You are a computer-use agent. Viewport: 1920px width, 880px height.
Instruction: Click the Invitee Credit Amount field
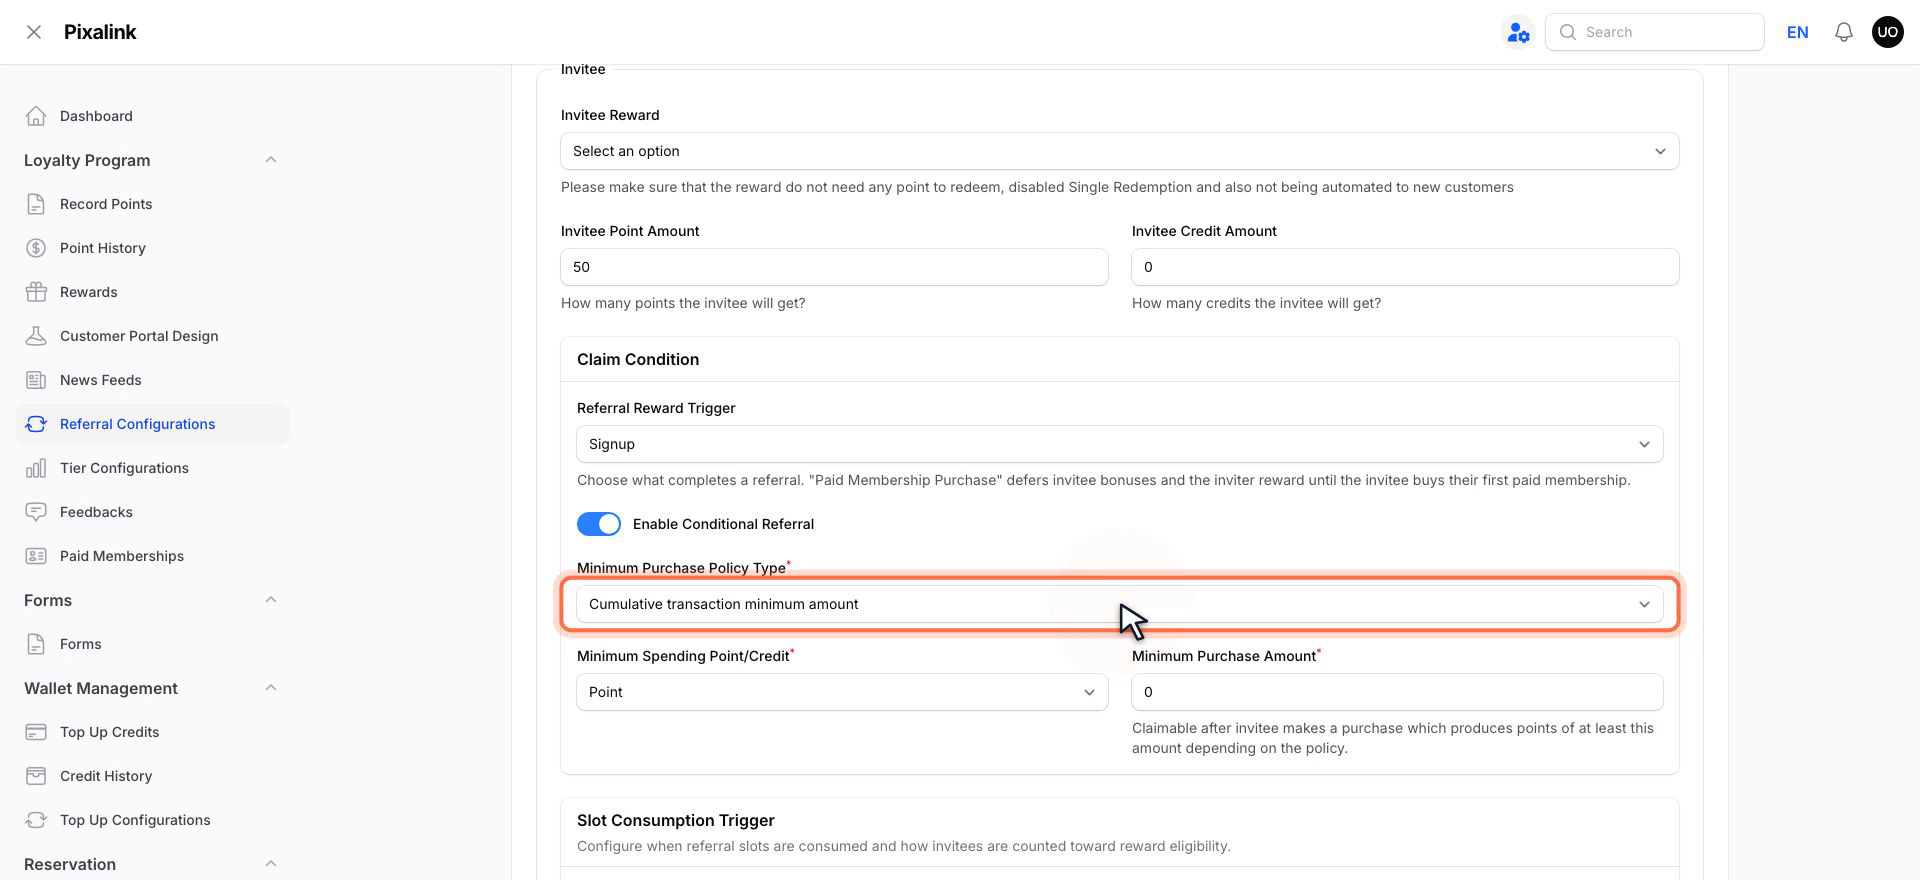[x=1405, y=267]
